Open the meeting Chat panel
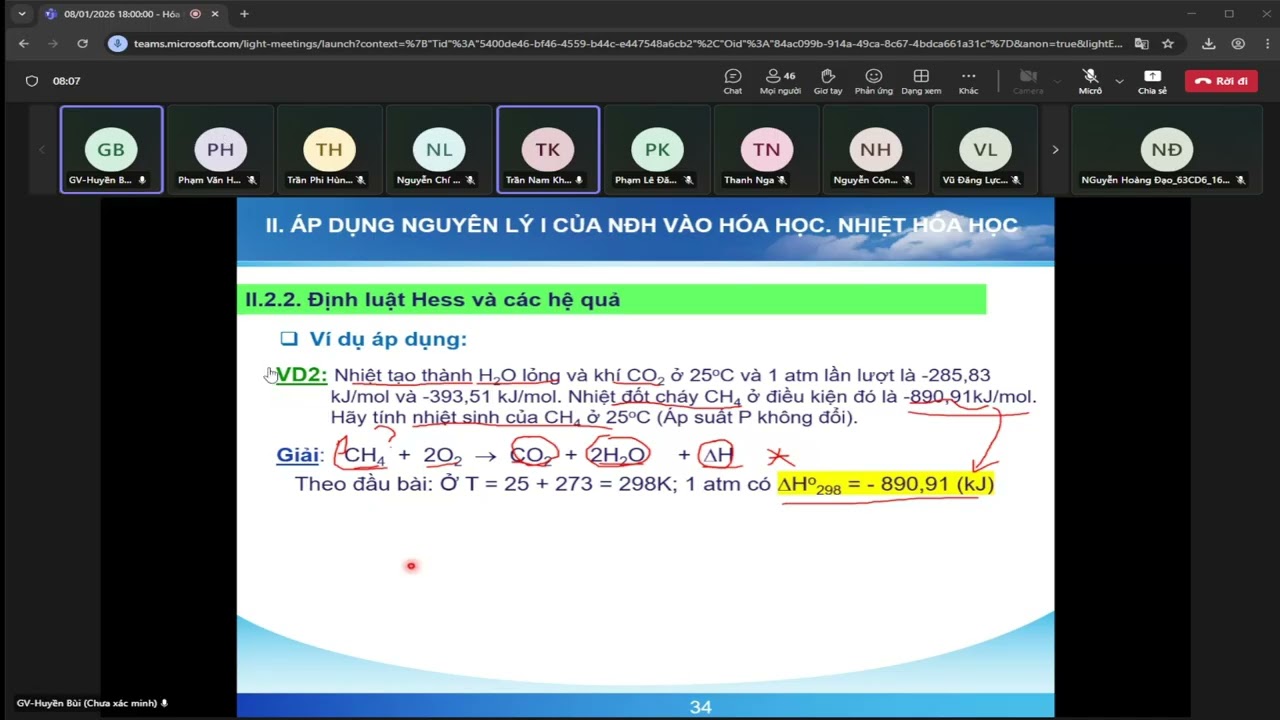 tap(733, 81)
